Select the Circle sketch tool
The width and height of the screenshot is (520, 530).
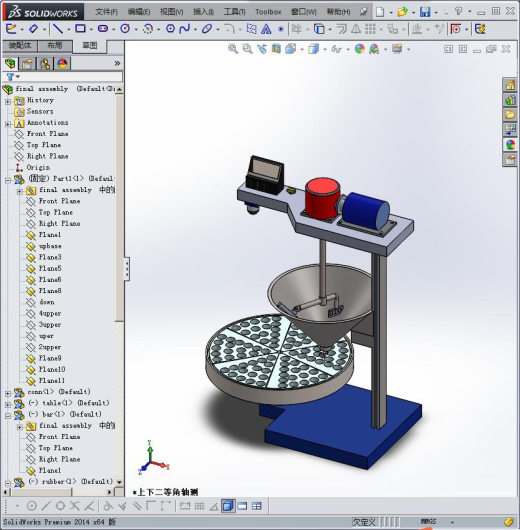tap(125, 29)
